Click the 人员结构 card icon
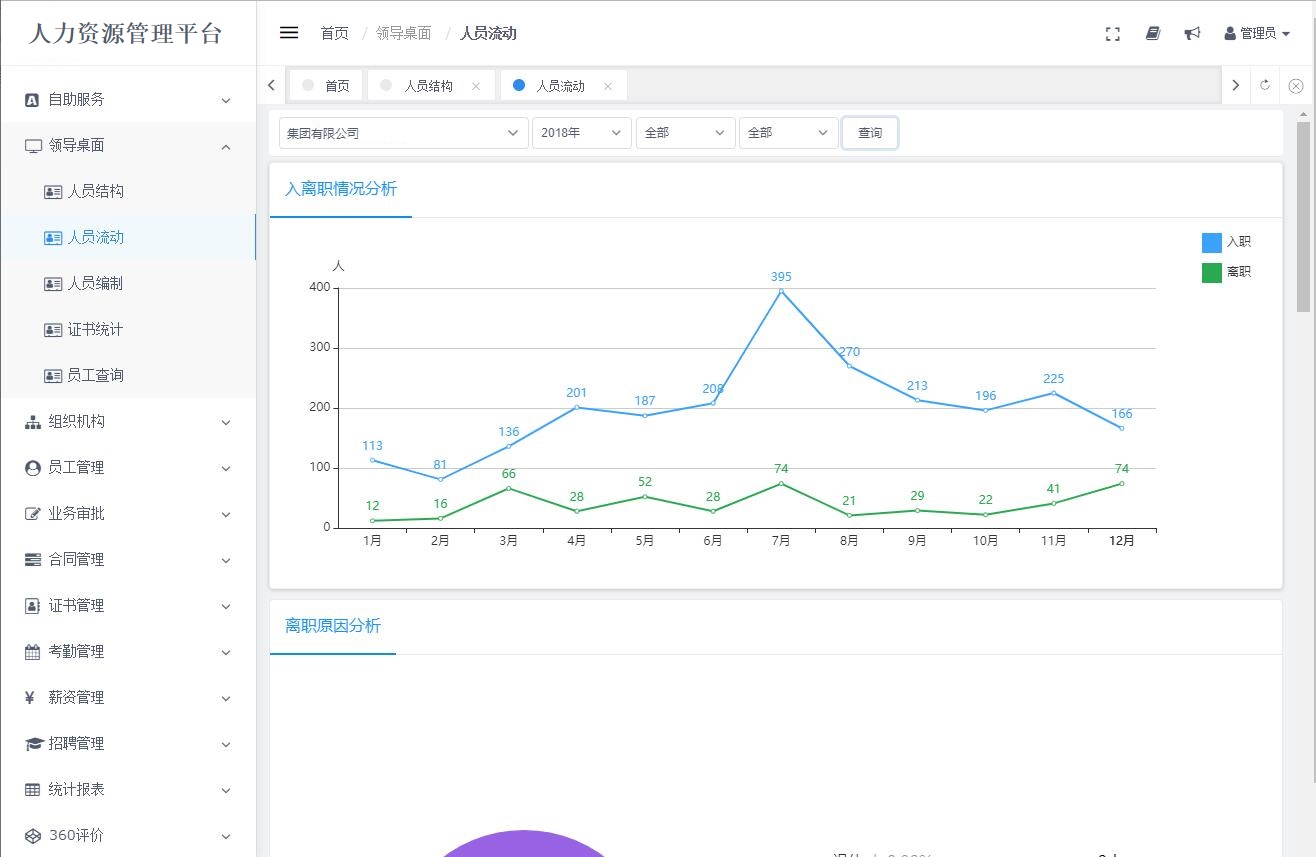 point(53,192)
